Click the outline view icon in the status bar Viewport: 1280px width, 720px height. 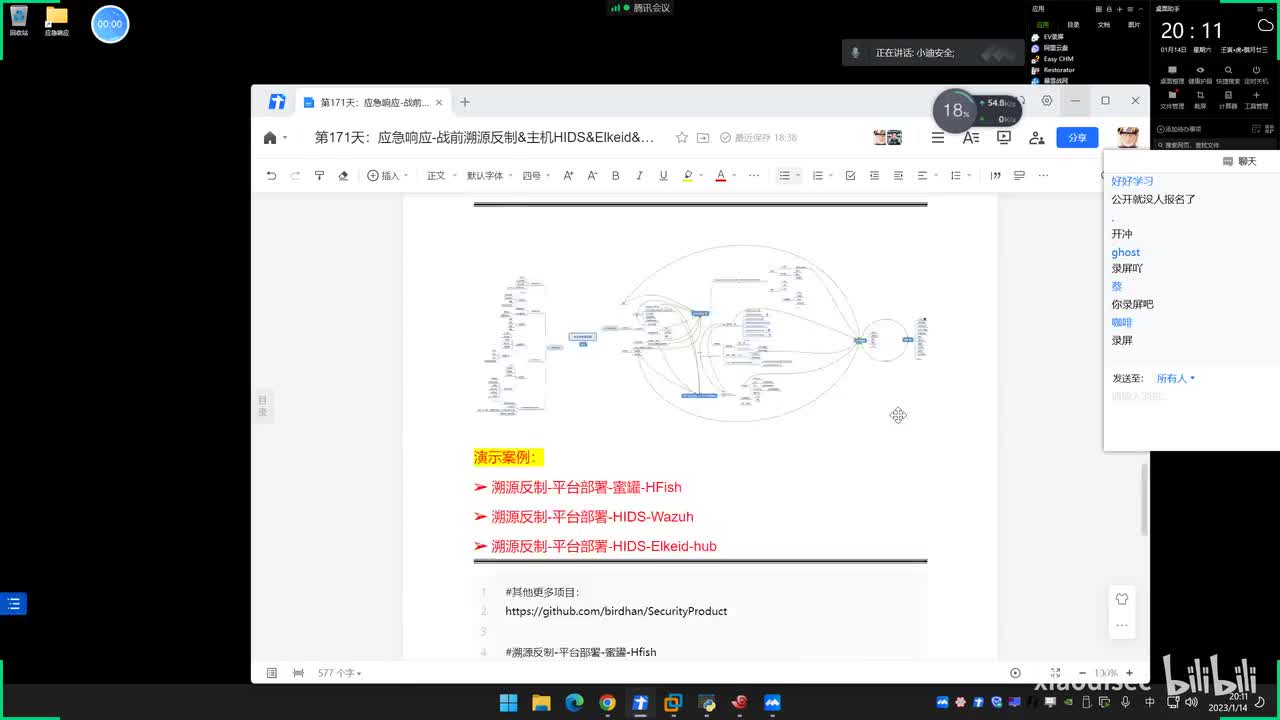pyautogui.click(x=271, y=673)
